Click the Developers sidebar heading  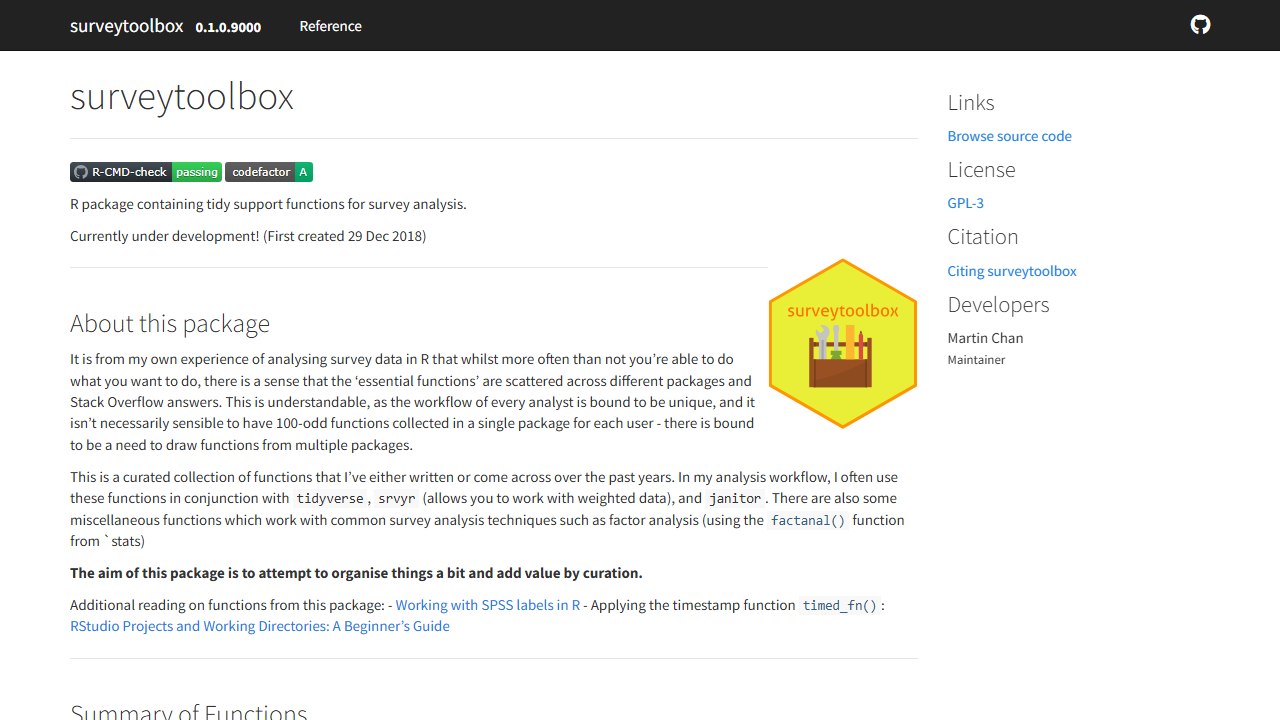pyautogui.click(x=999, y=305)
